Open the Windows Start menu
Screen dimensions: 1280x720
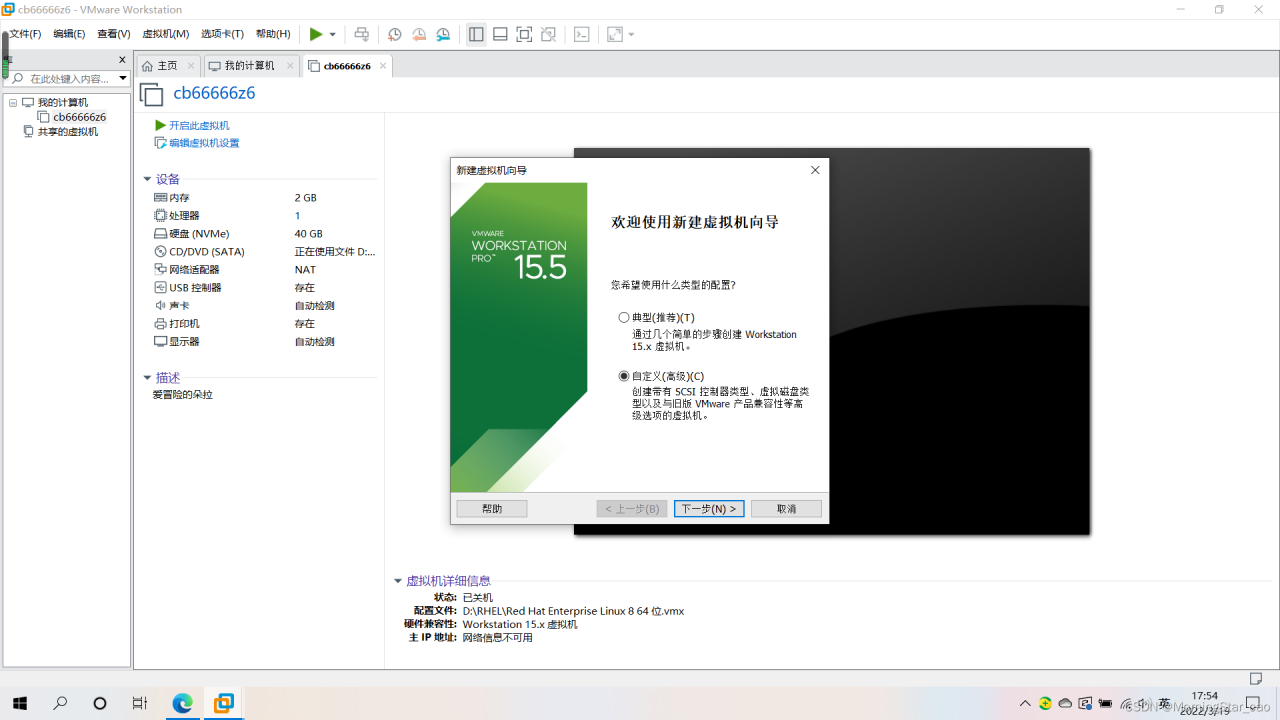(20, 703)
